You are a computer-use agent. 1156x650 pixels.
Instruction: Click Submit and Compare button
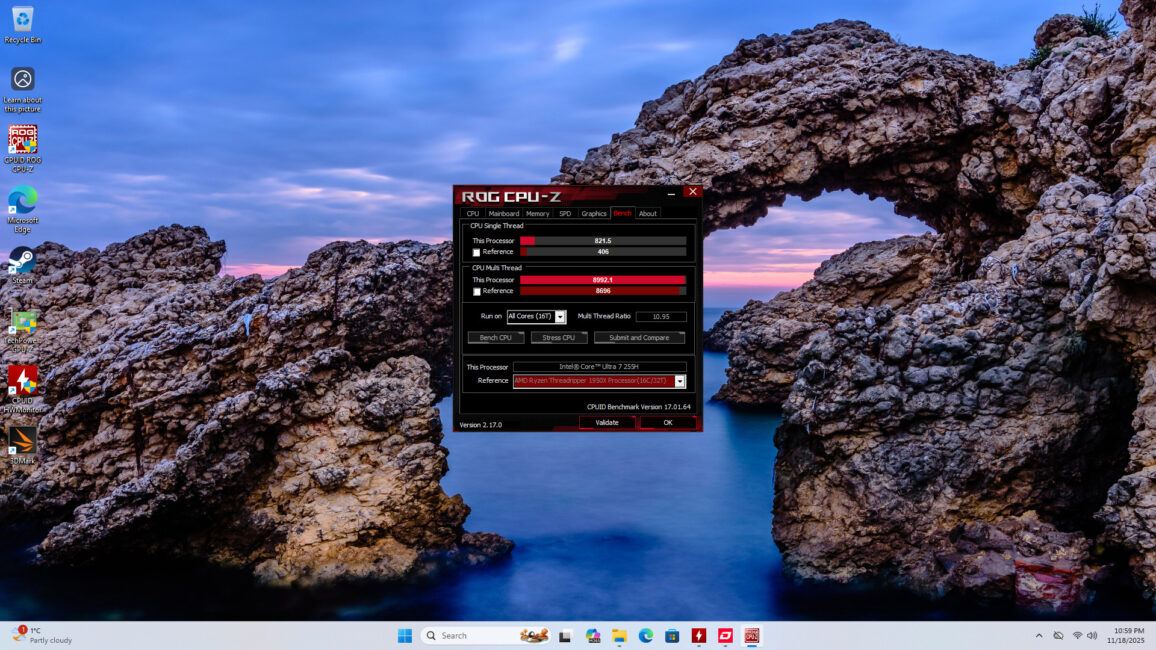coord(639,338)
